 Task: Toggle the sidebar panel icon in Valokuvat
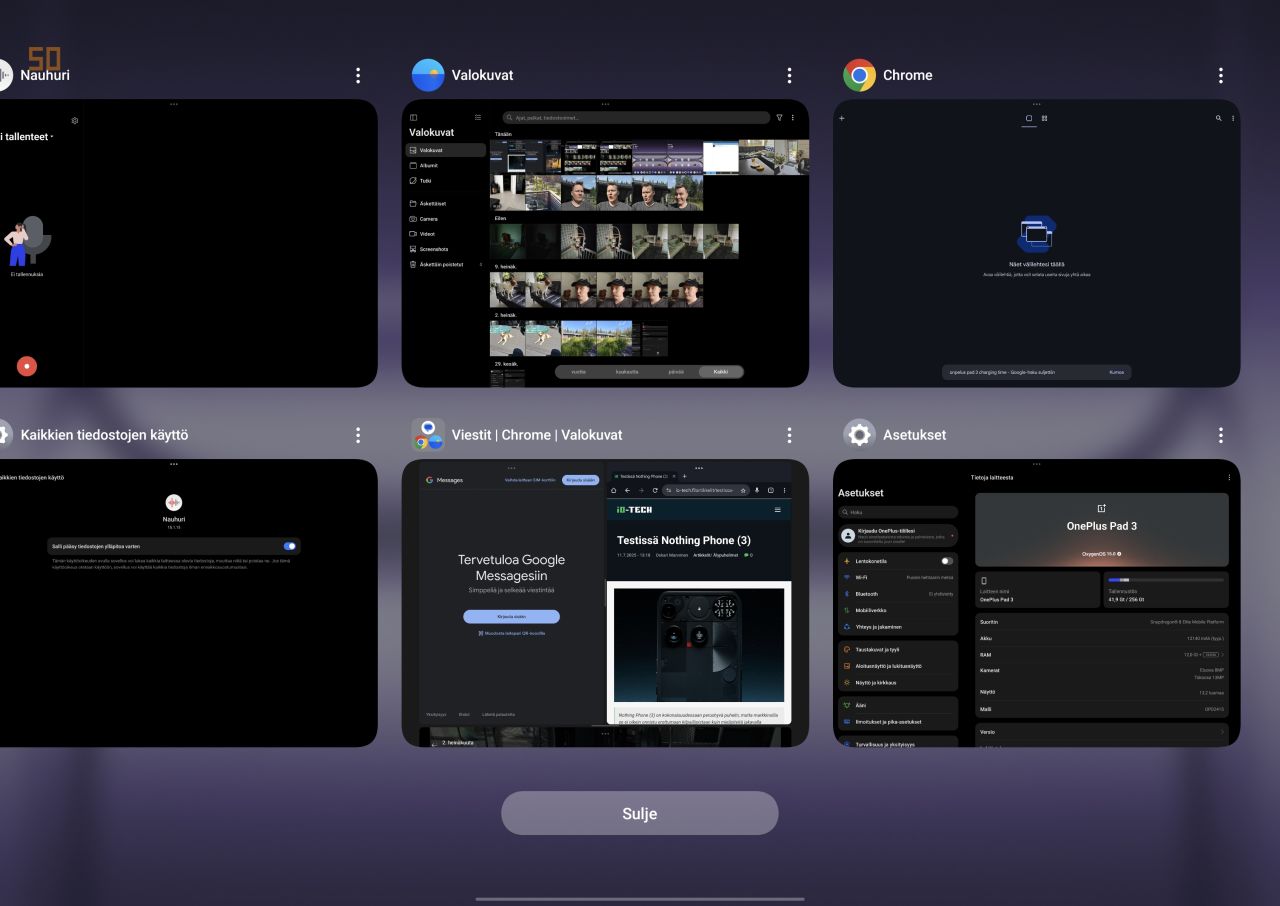pos(414,118)
